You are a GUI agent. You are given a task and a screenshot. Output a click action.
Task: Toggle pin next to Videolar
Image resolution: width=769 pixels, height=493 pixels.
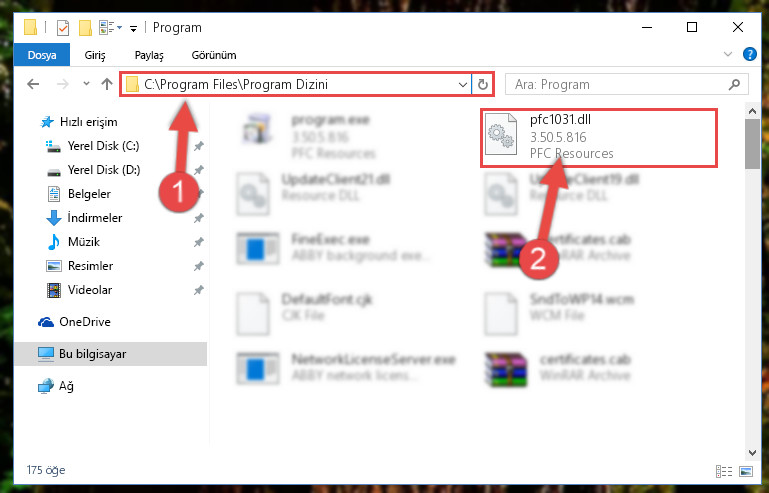[199, 290]
